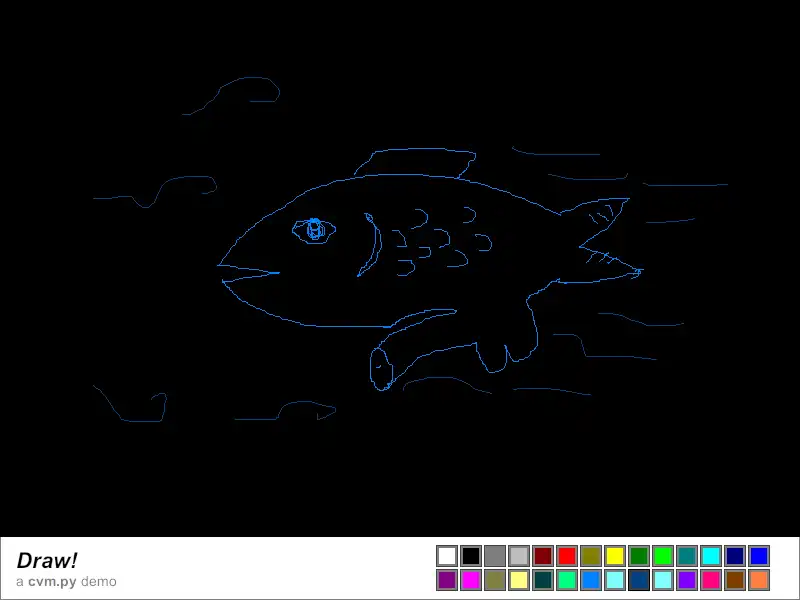Select the magenta swatch
800x600 pixels.
tap(471, 580)
